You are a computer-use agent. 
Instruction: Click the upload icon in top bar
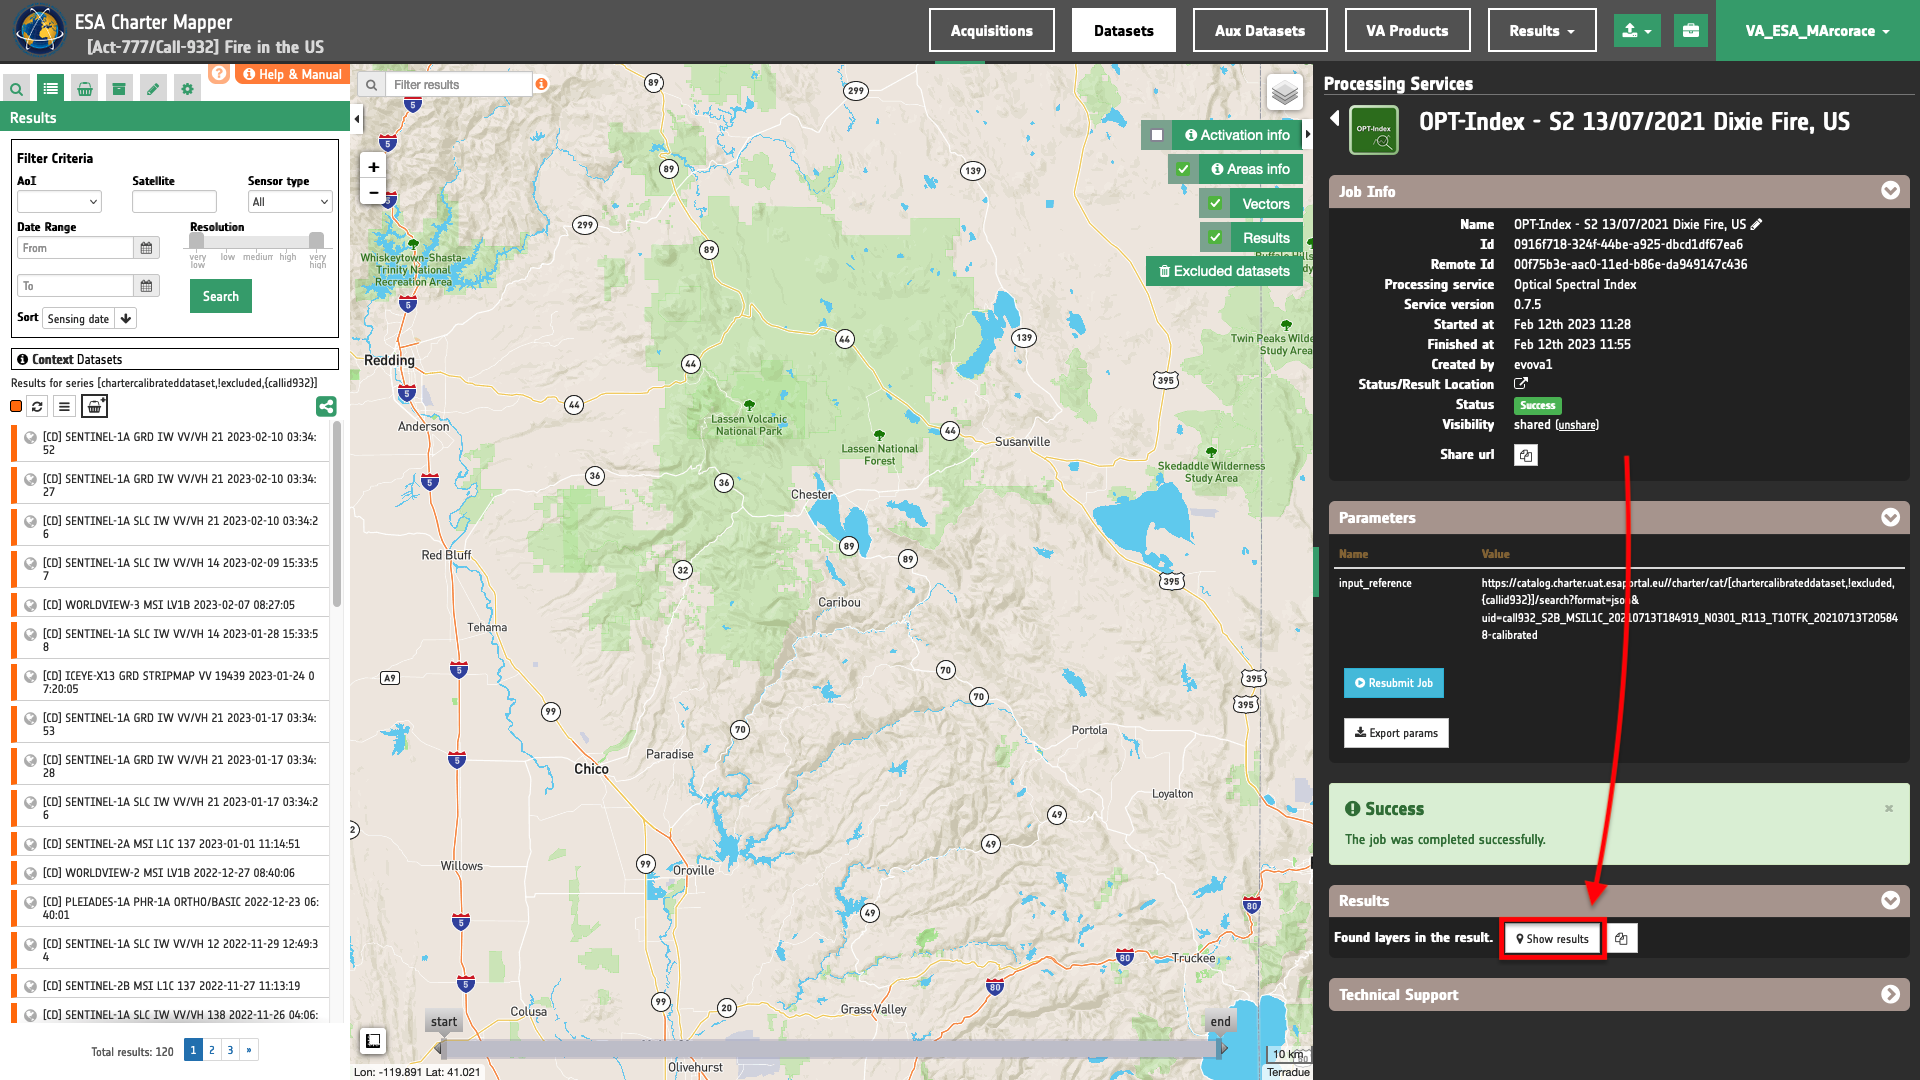tap(1637, 31)
